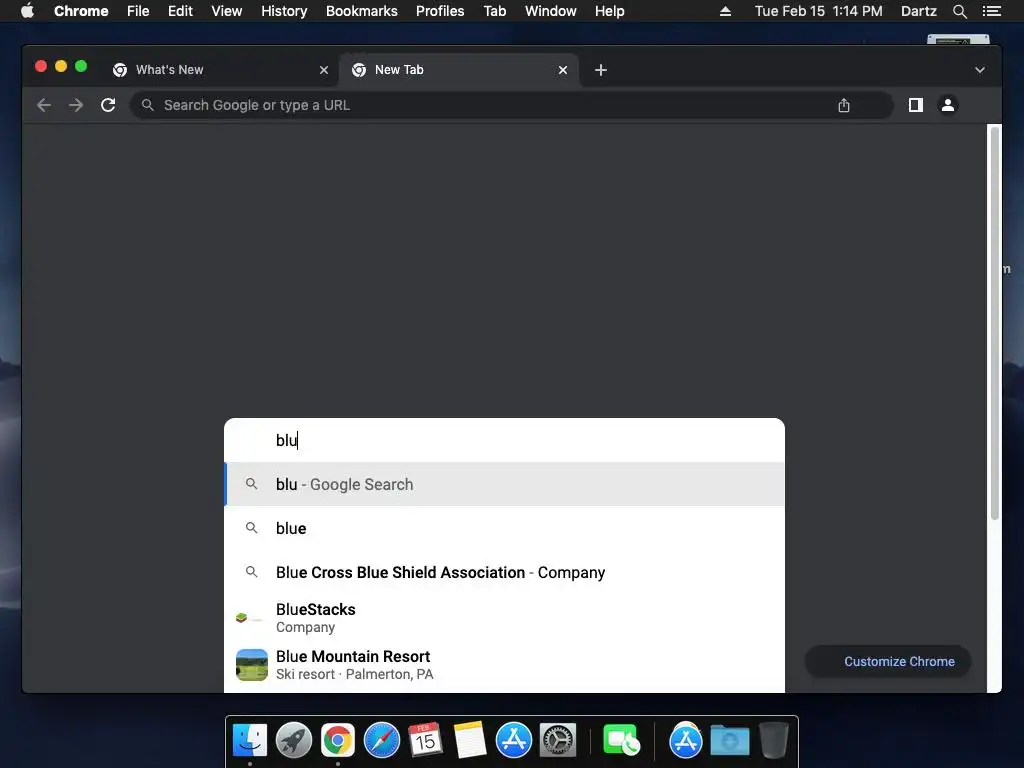Open Safari from the dock
The width and height of the screenshot is (1024, 768).
381,741
